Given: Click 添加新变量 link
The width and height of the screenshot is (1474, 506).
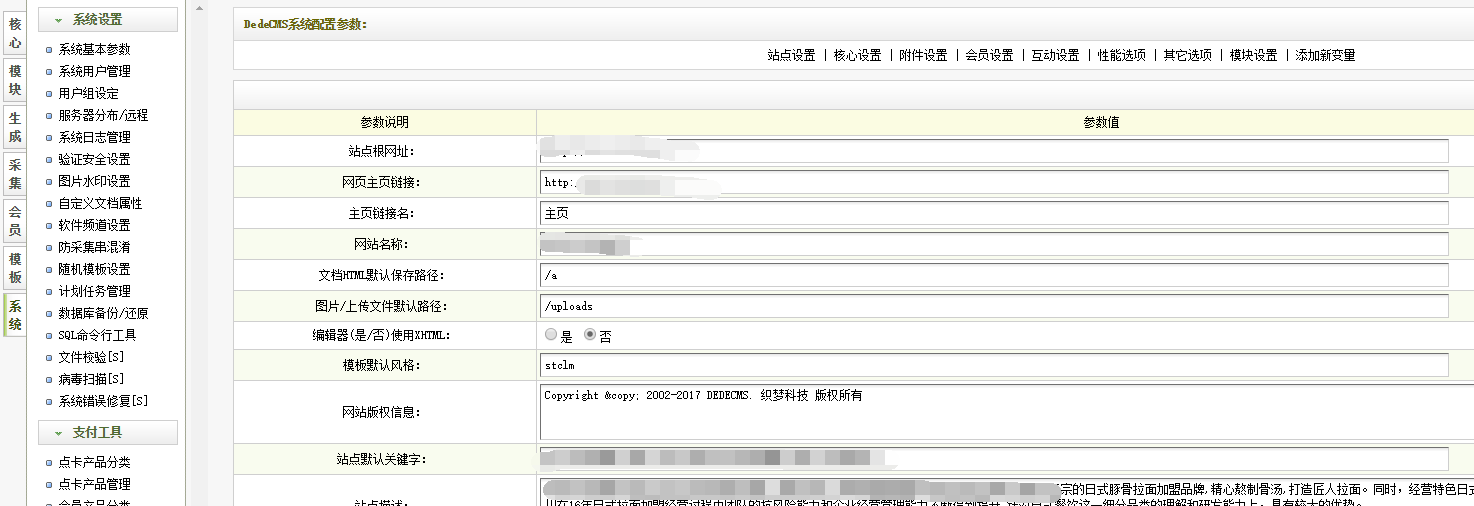Looking at the screenshot, I should 1325,56.
